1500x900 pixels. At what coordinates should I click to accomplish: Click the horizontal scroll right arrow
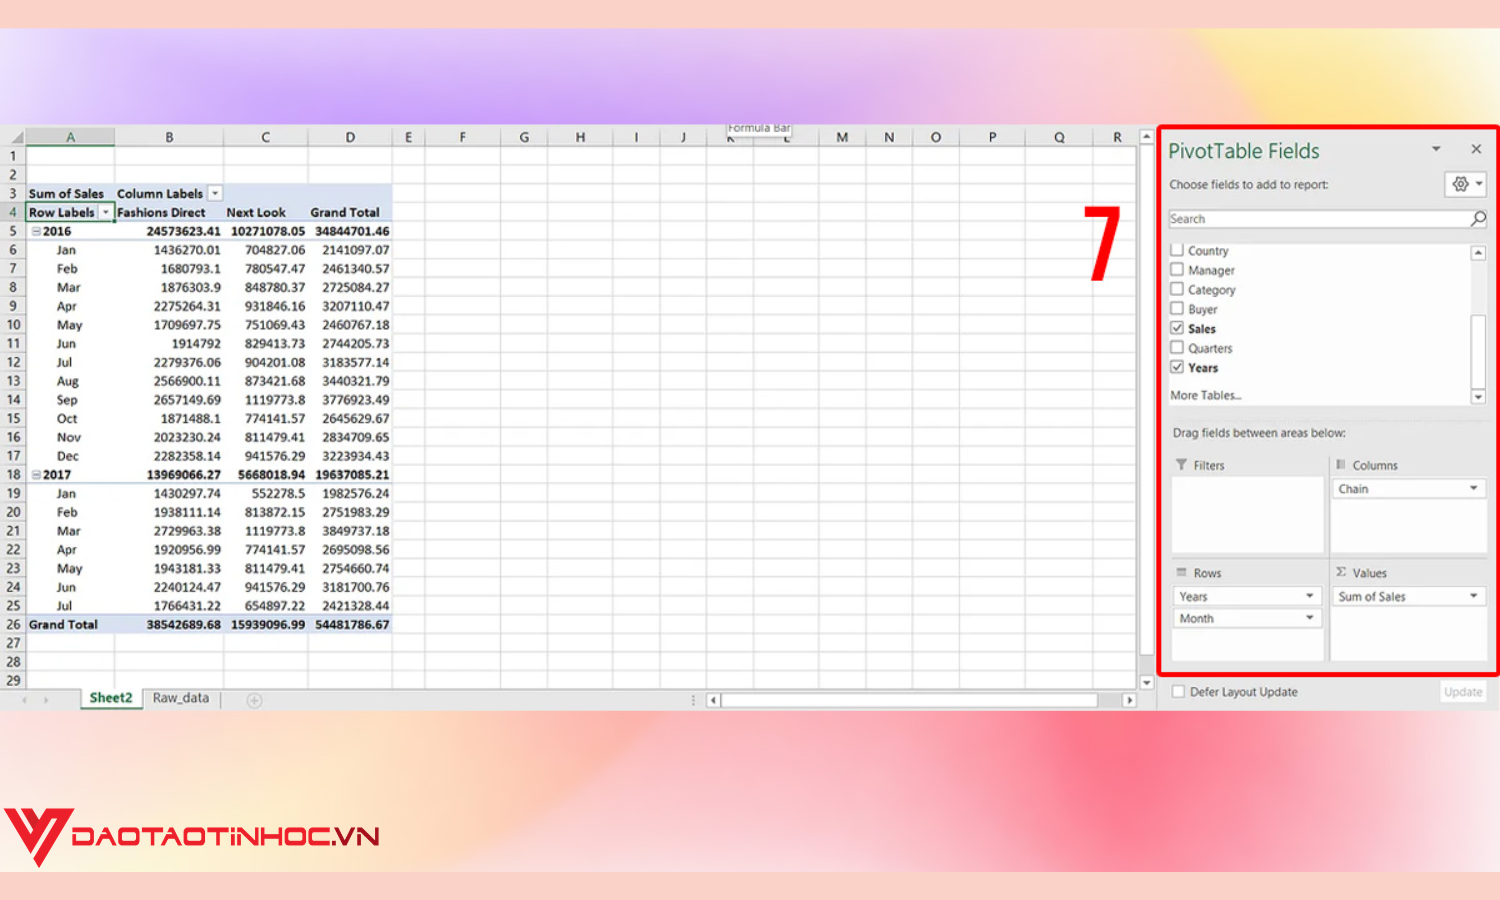tap(1129, 700)
